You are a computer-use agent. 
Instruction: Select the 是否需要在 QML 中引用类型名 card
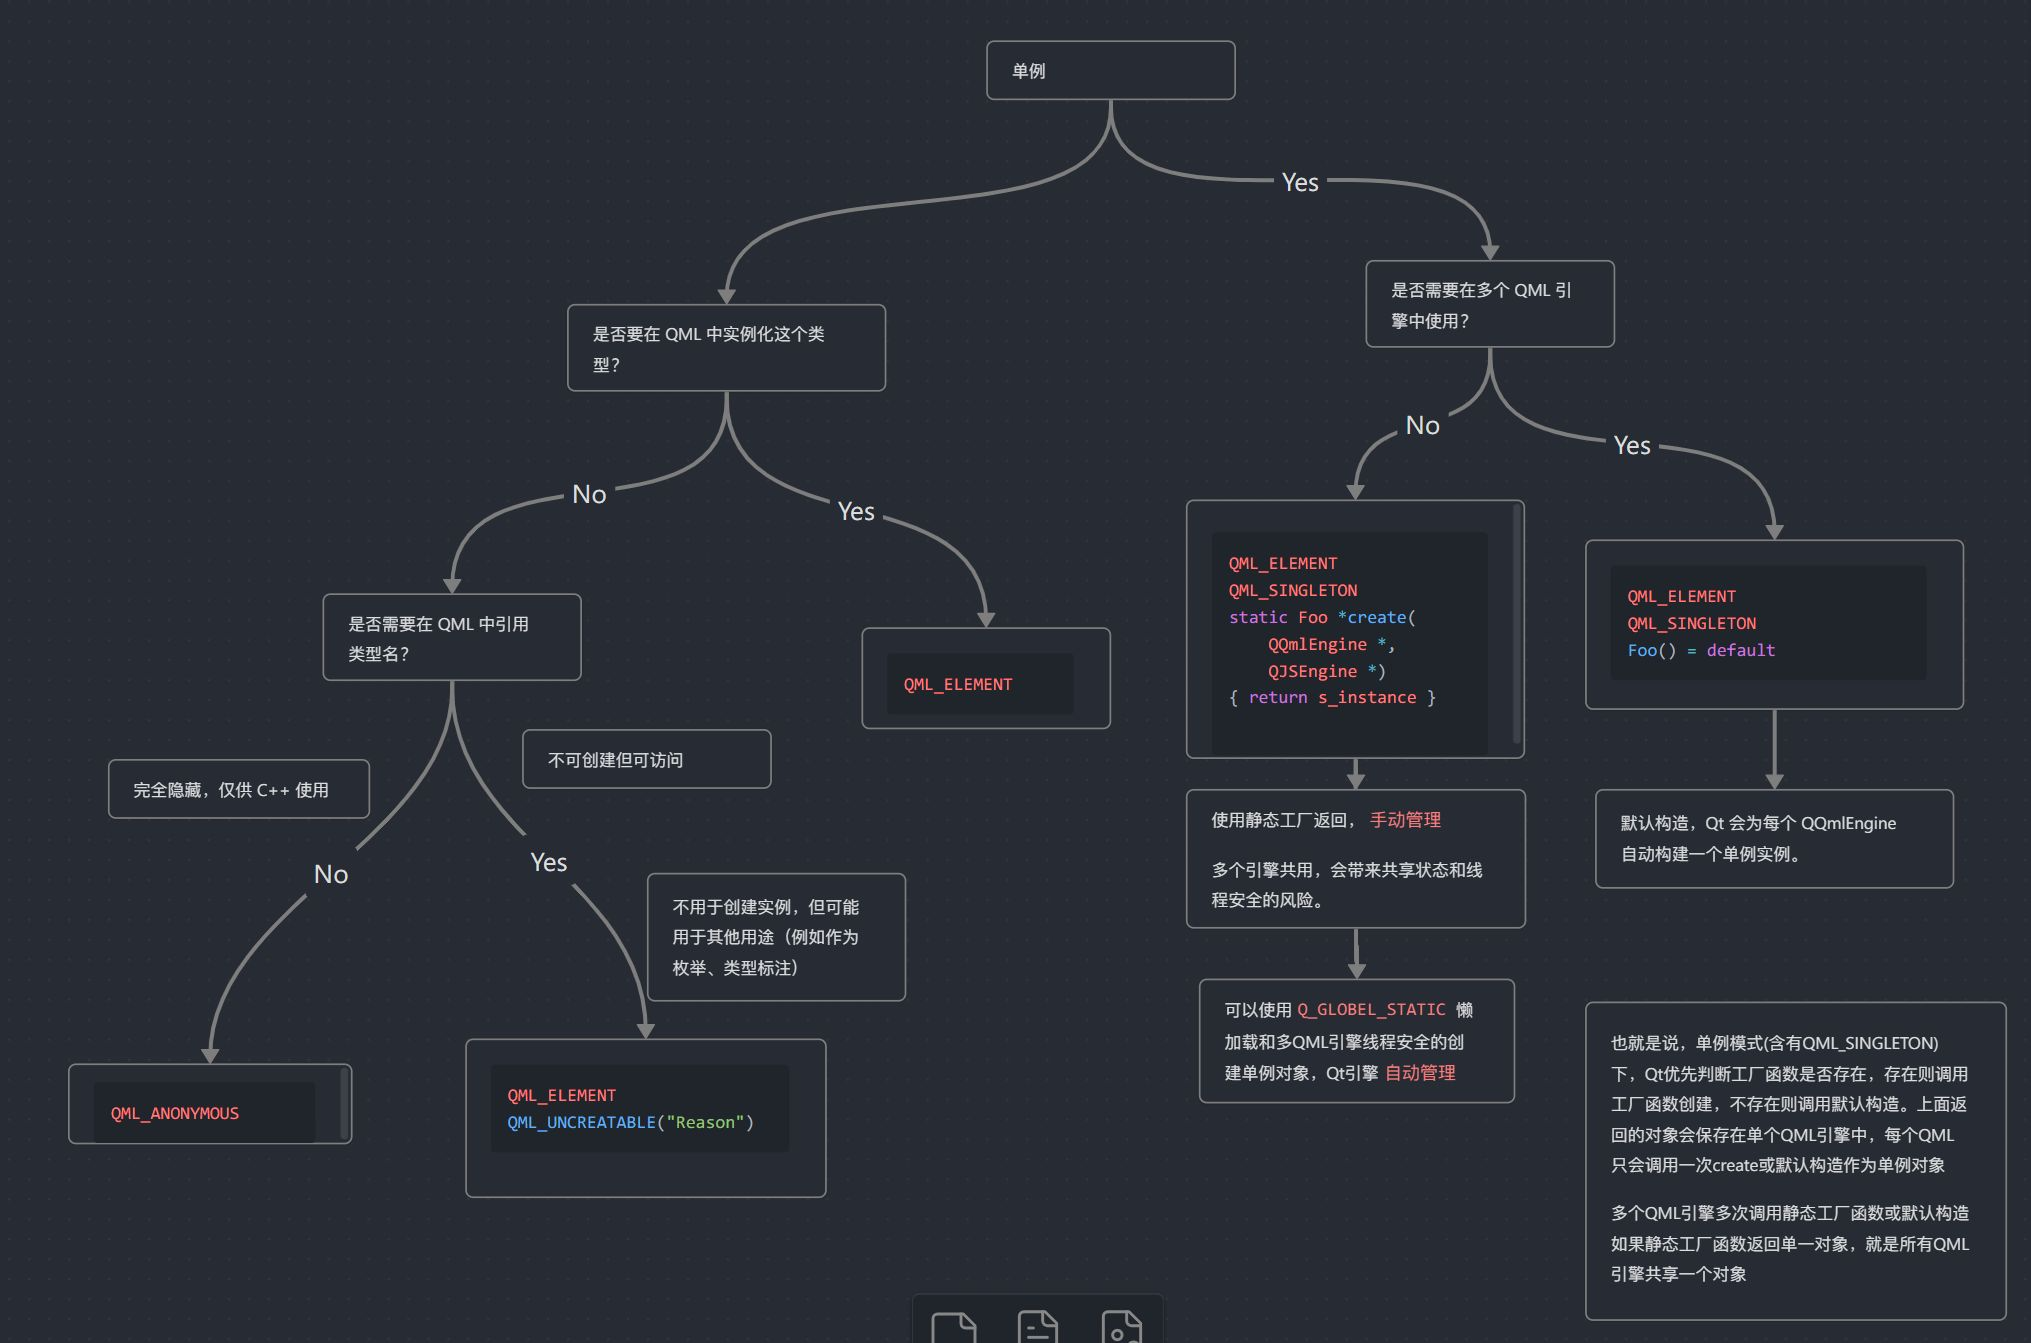451,638
